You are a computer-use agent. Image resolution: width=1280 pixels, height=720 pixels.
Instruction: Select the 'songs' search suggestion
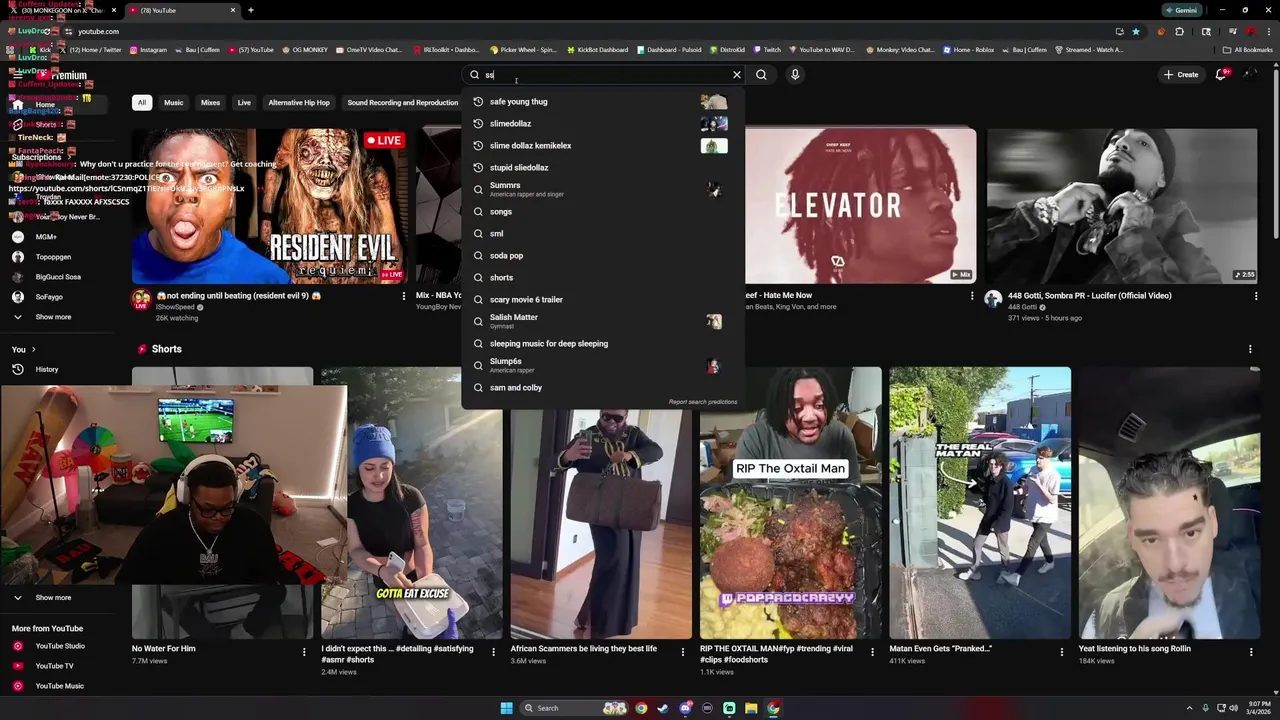tap(601, 211)
